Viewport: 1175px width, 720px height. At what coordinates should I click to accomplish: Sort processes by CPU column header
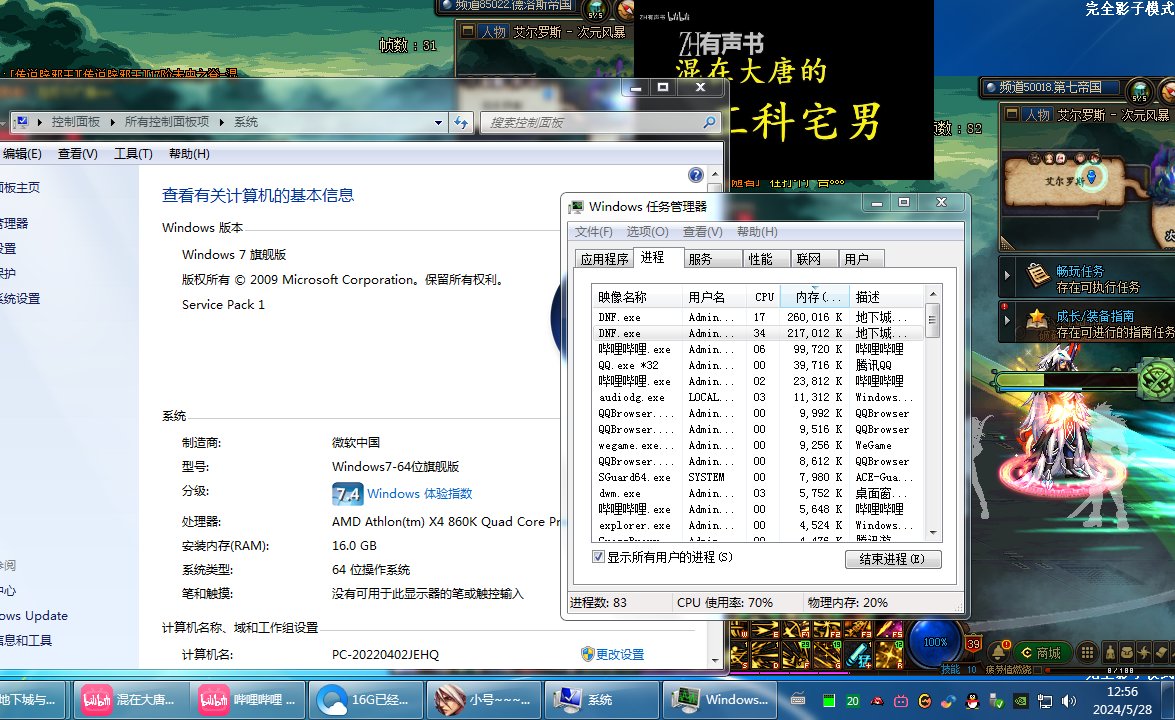[x=764, y=297]
